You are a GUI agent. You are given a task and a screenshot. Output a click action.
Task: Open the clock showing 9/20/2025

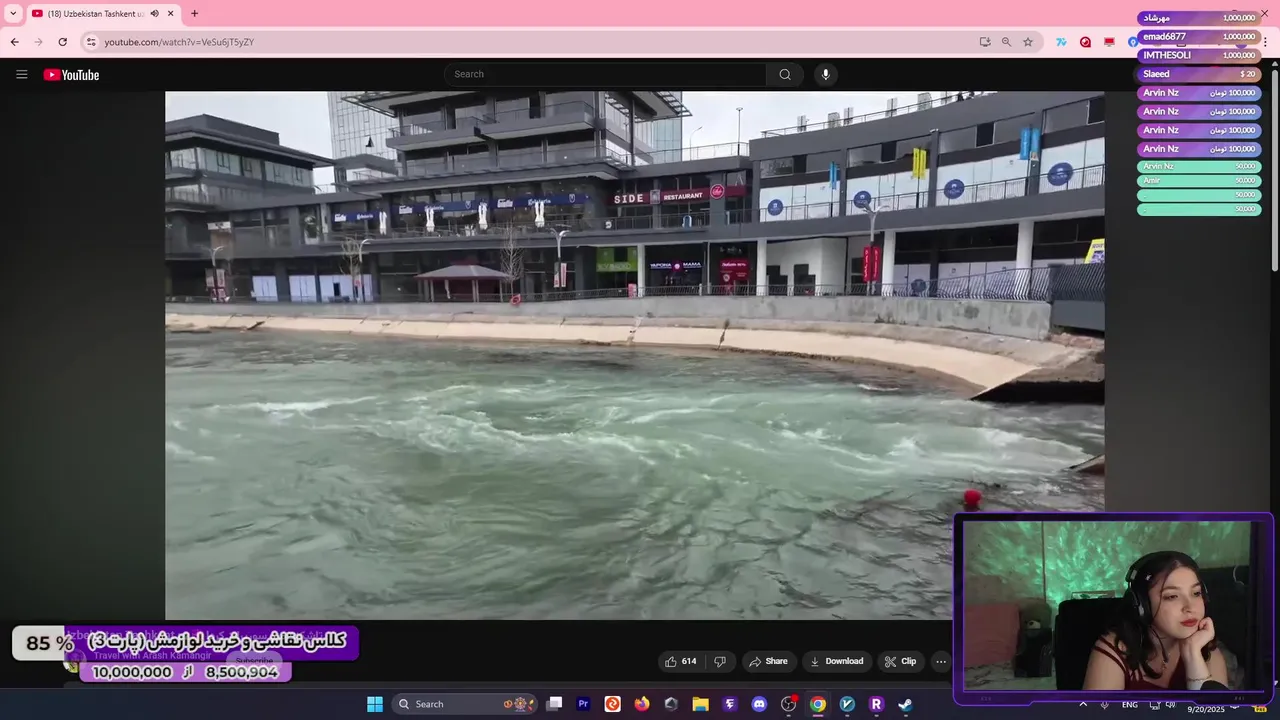(x=1206, y=708)
